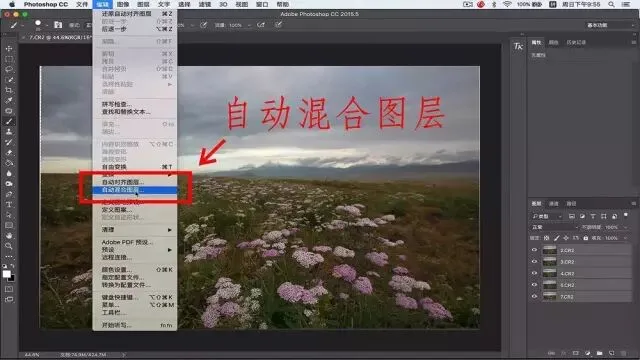Select the Zoom tool
Screen dimensions: 640x360
9,246
